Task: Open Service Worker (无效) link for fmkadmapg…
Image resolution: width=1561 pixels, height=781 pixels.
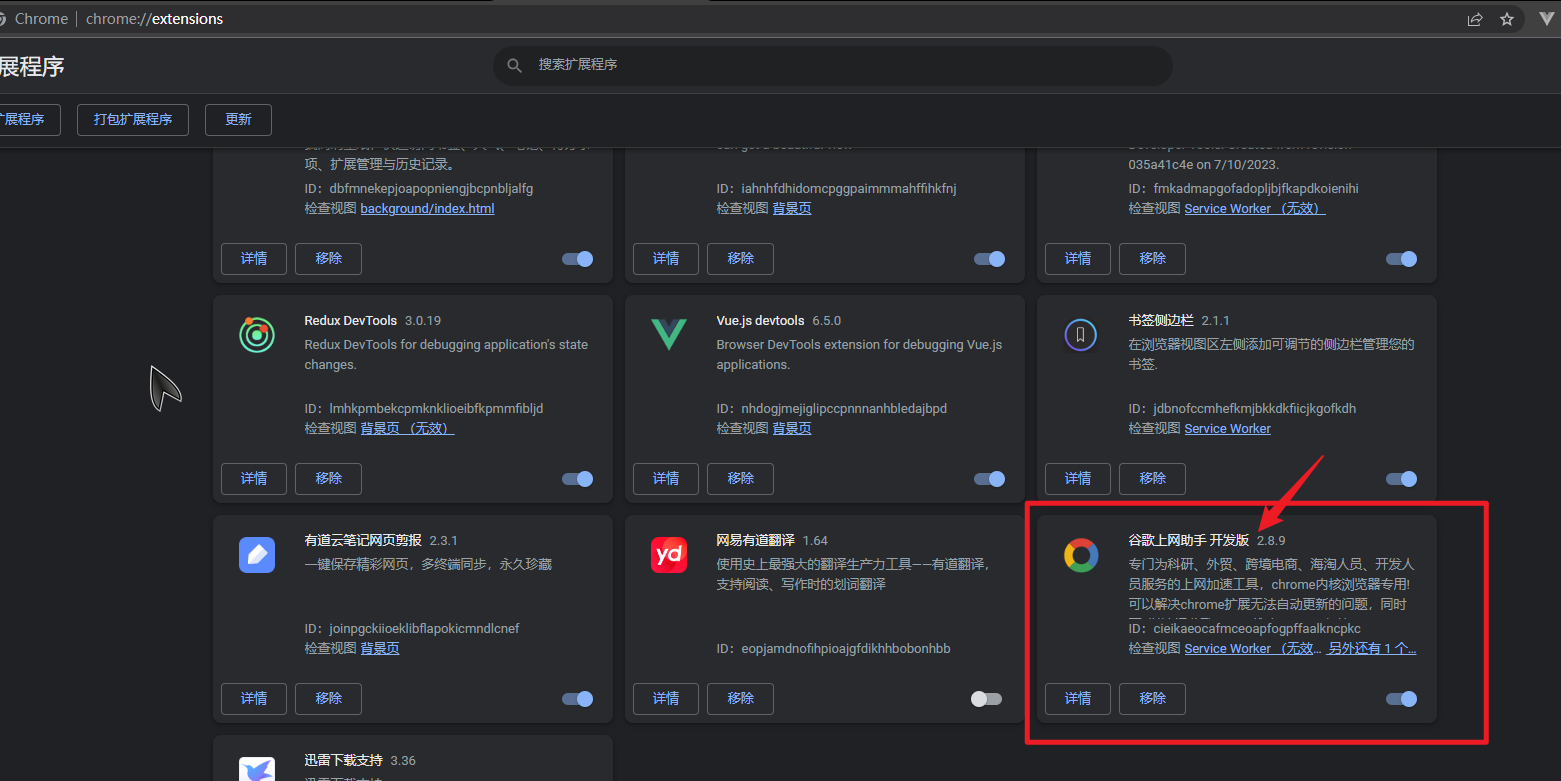Action: tap(1255, 208)
